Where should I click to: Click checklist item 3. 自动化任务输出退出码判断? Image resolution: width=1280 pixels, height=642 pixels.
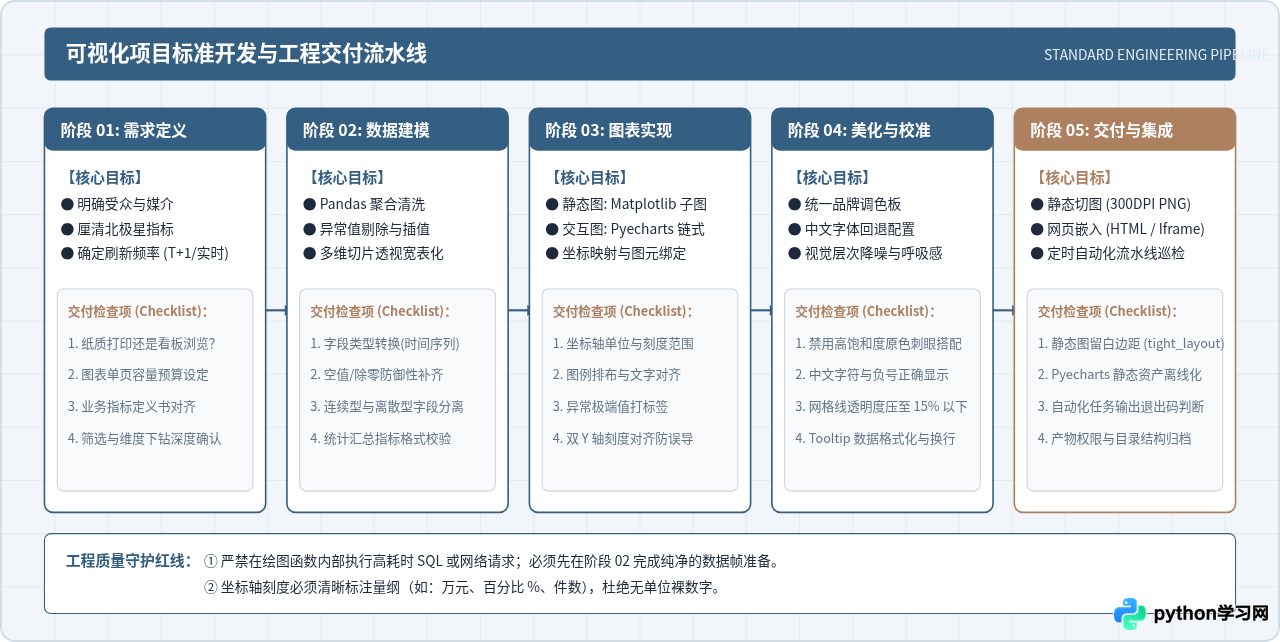(1121, 407)
